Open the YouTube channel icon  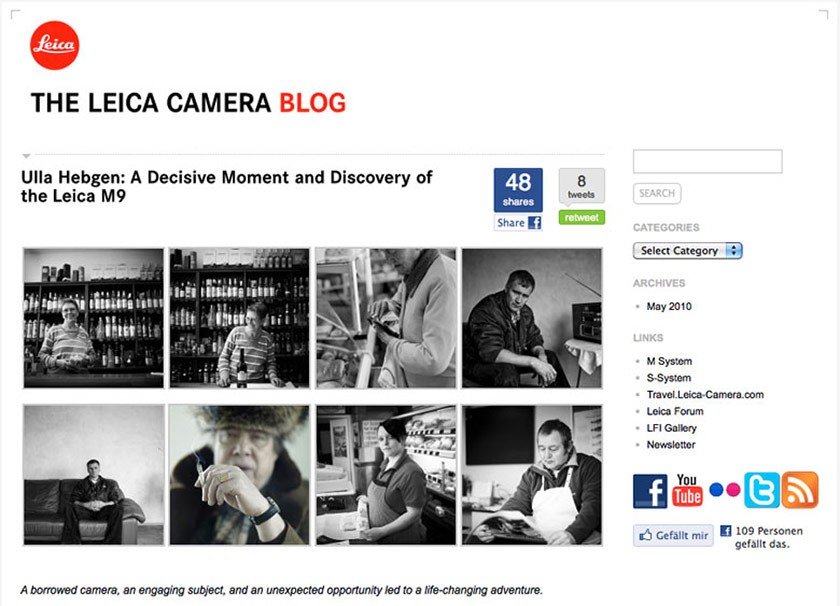[x=687, y=490]
